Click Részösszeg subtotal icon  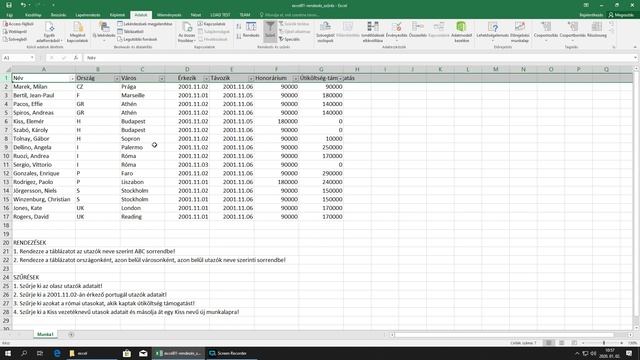[597, 30]
